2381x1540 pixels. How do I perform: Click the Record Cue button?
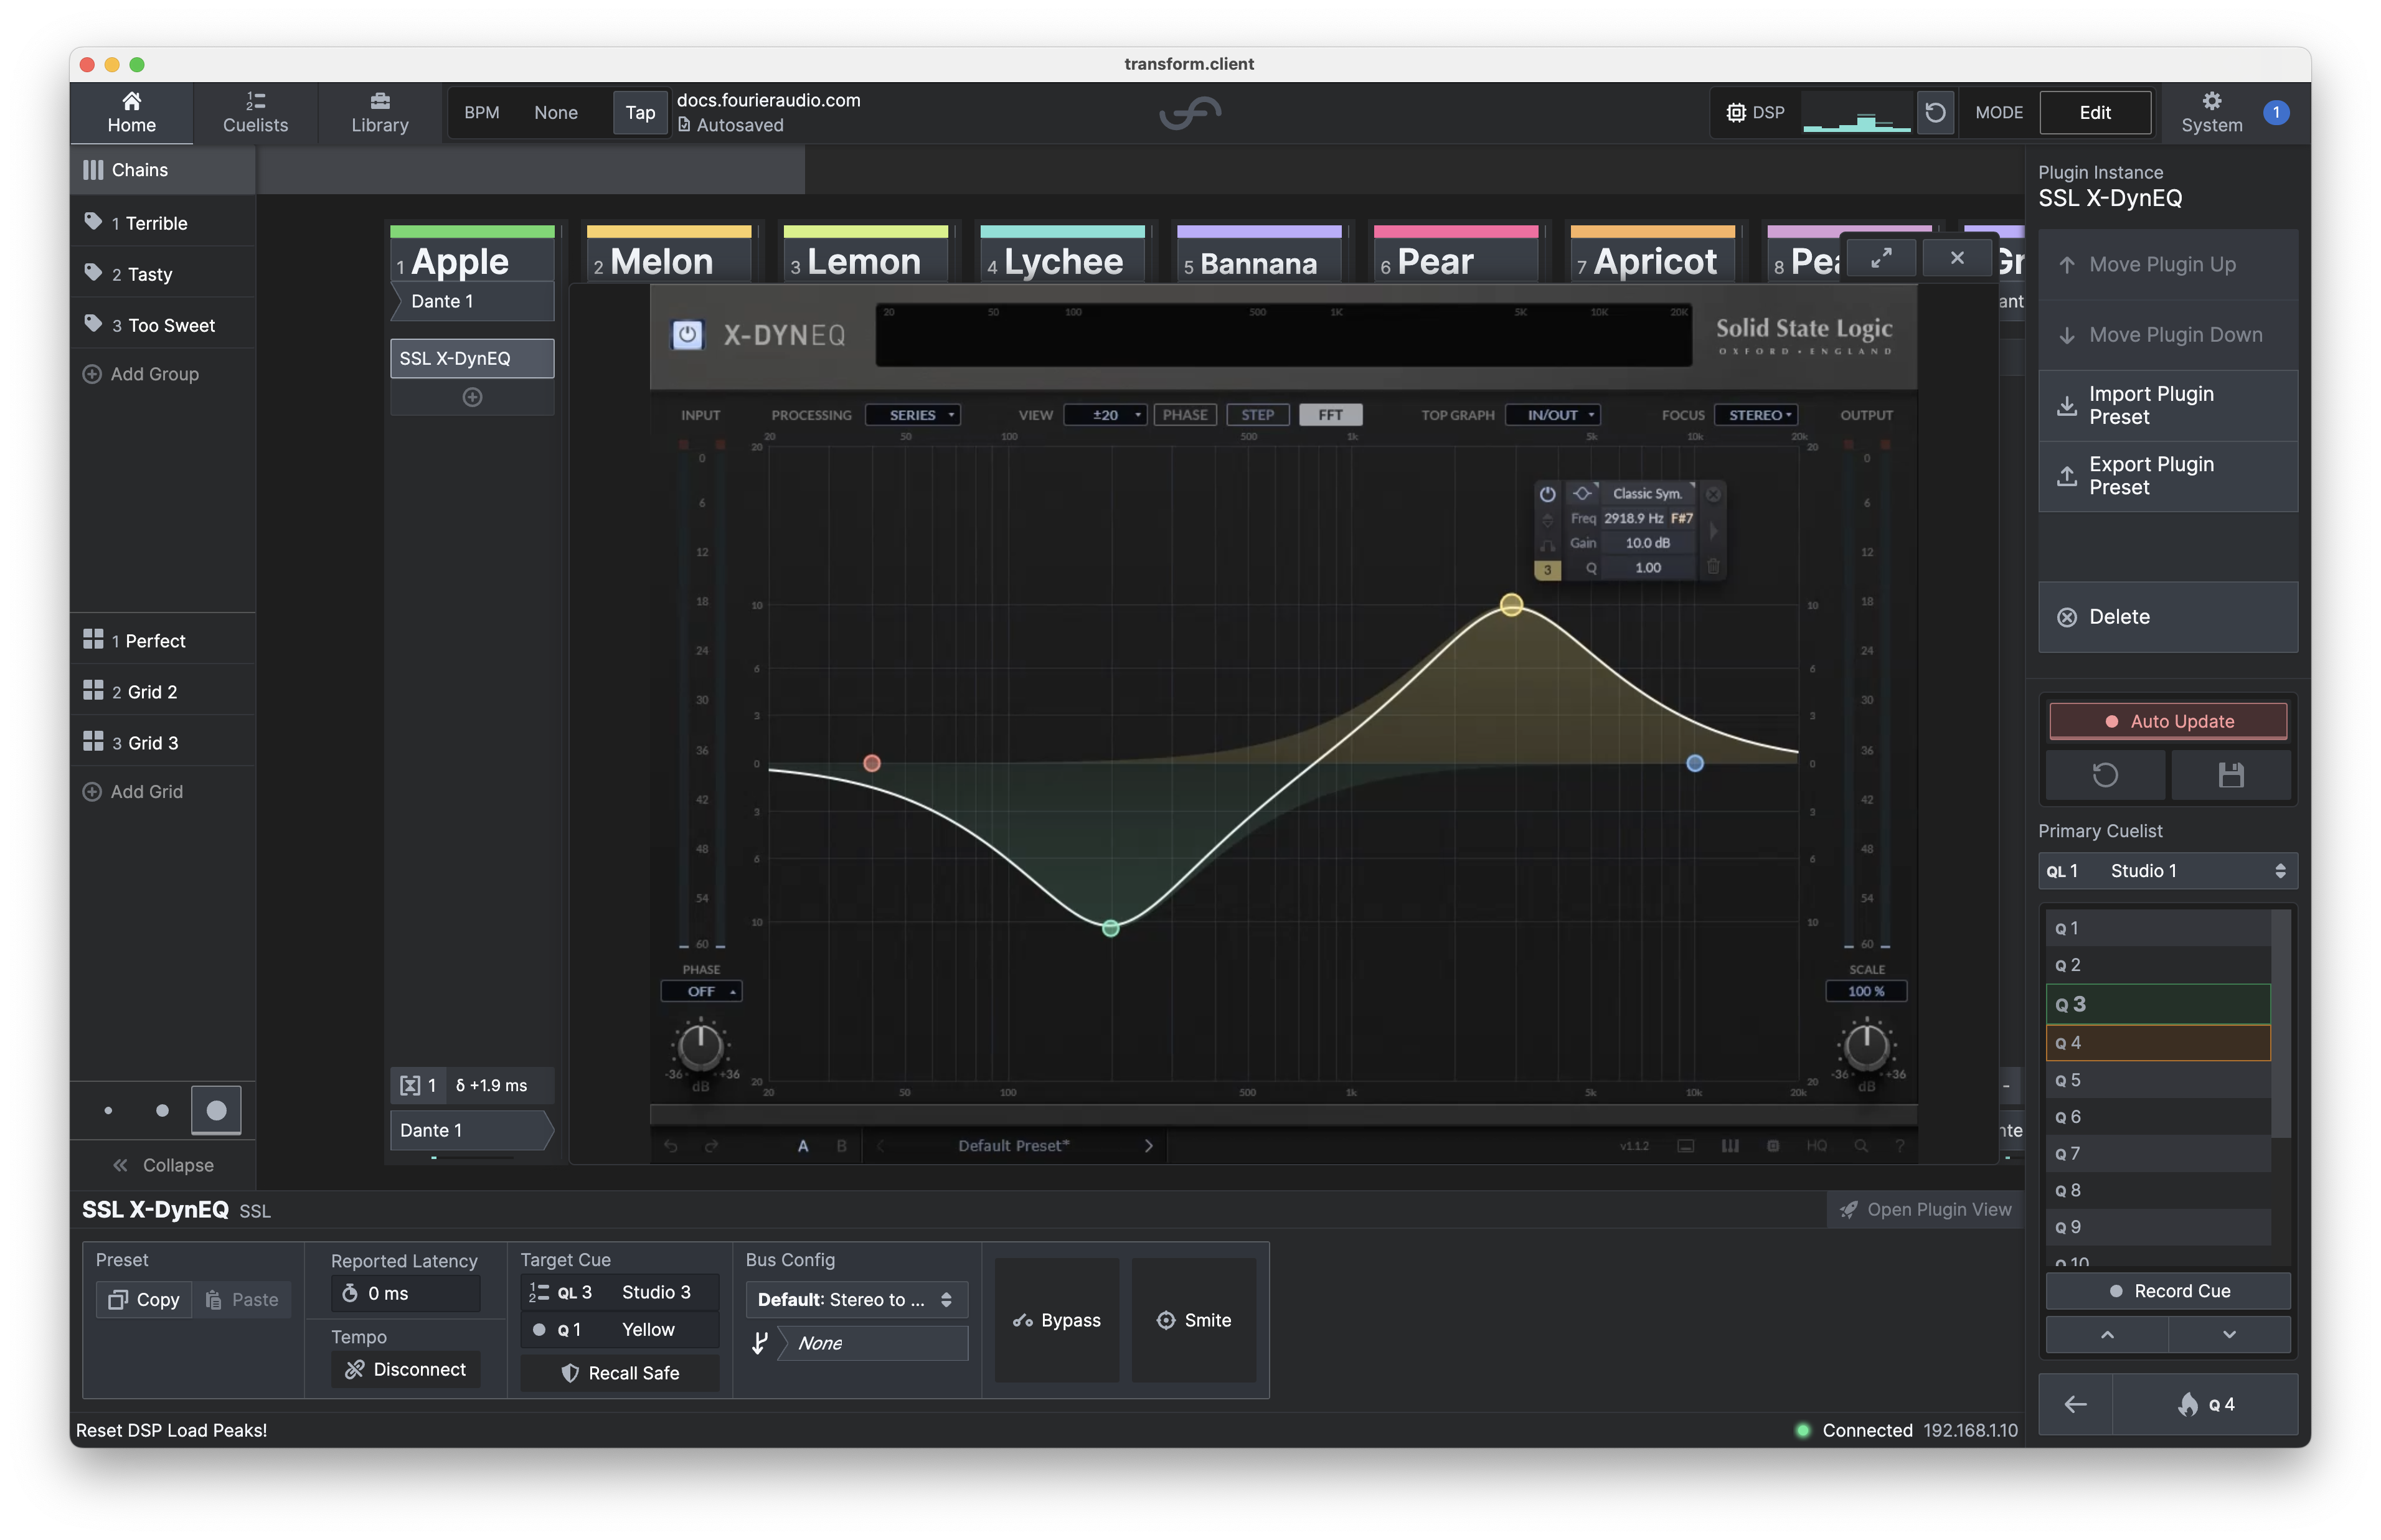pyautogui.click(x=2167, y=1291)
